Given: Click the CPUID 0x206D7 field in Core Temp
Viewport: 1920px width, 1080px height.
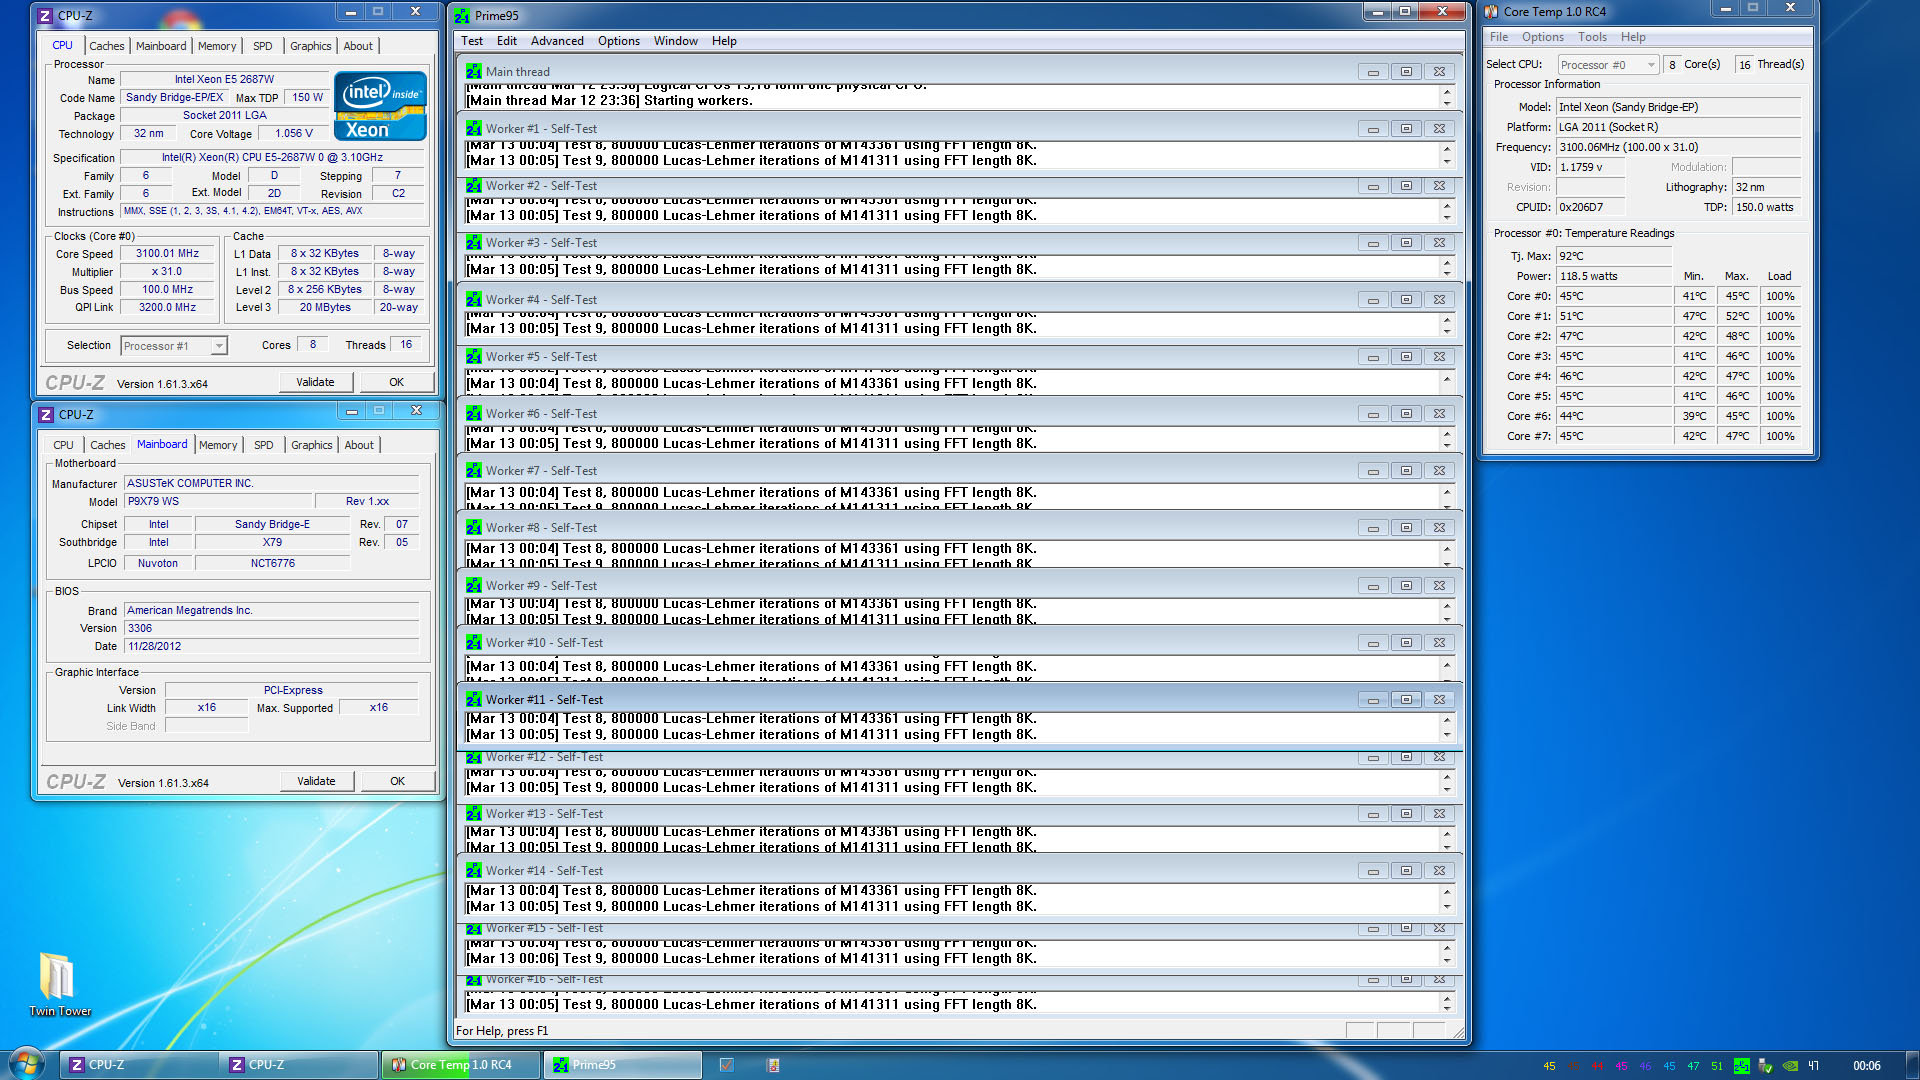Looking at the screenshot, I should [1590, 207].
